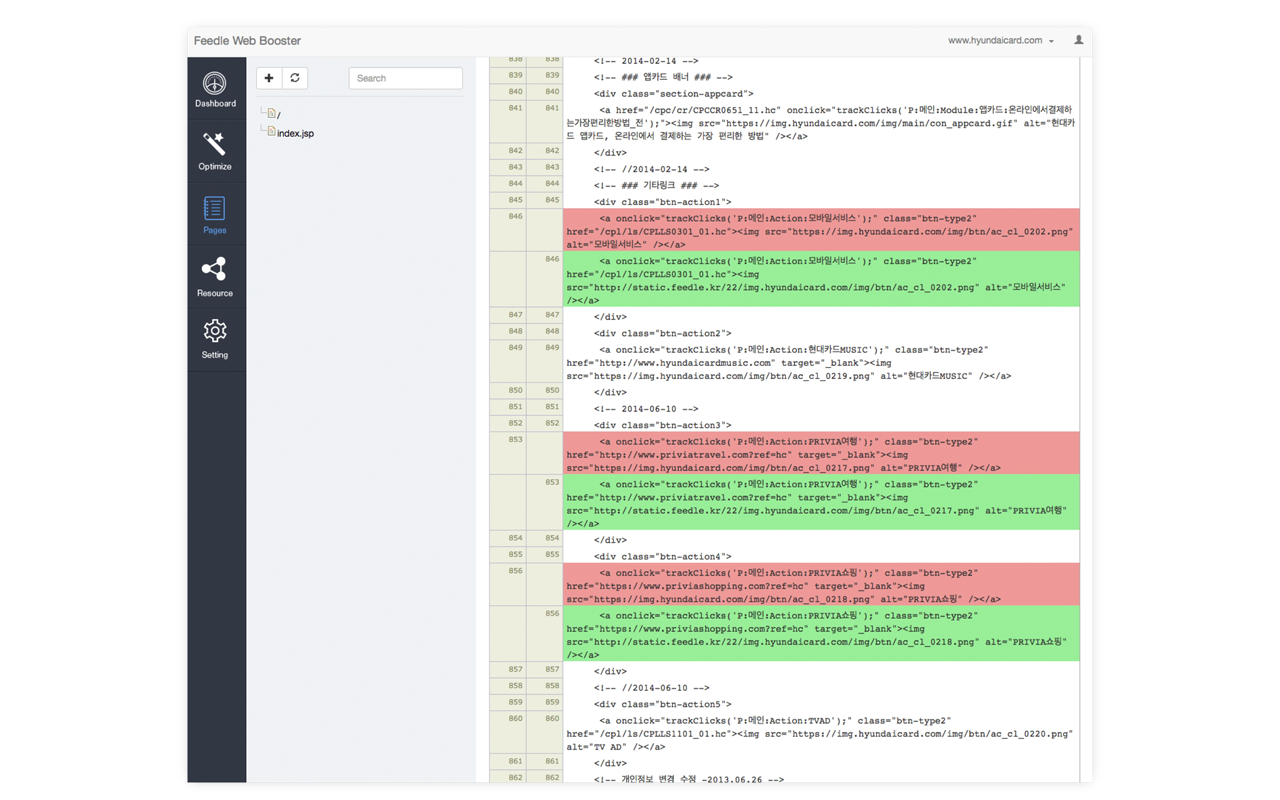Select the green added line 846
This screenshot has height=800, width=1280.
(820, 280)
